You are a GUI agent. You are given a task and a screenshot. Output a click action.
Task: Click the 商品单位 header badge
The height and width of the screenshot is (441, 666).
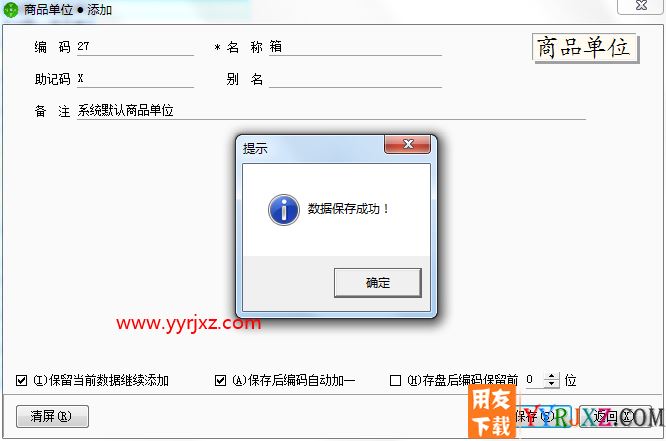pyautogui.click(x=584, y=47)
